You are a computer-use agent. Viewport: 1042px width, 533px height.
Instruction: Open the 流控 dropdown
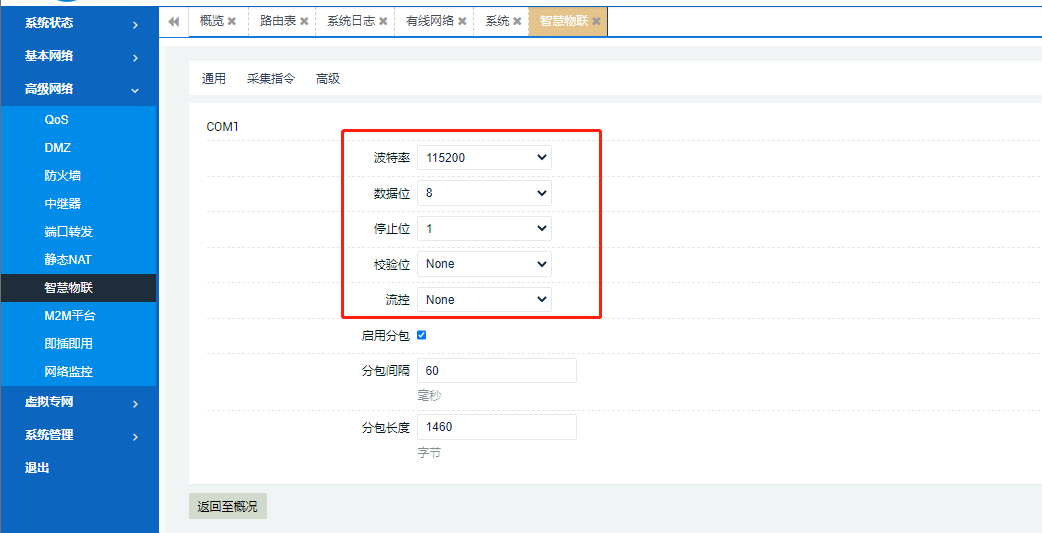pos(484,299)
